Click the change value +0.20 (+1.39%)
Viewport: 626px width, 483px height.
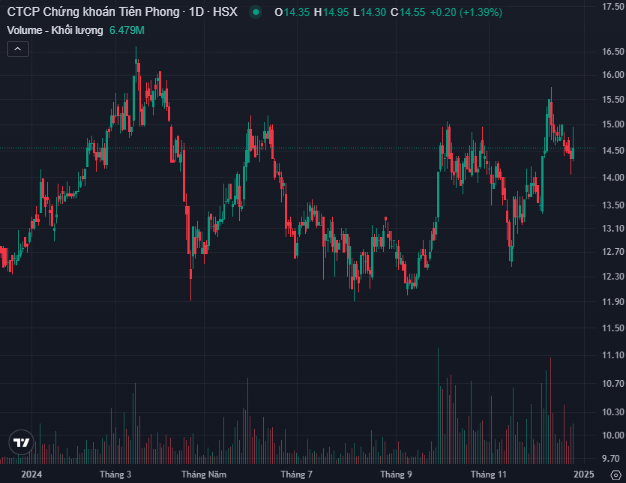pos(466,12)
